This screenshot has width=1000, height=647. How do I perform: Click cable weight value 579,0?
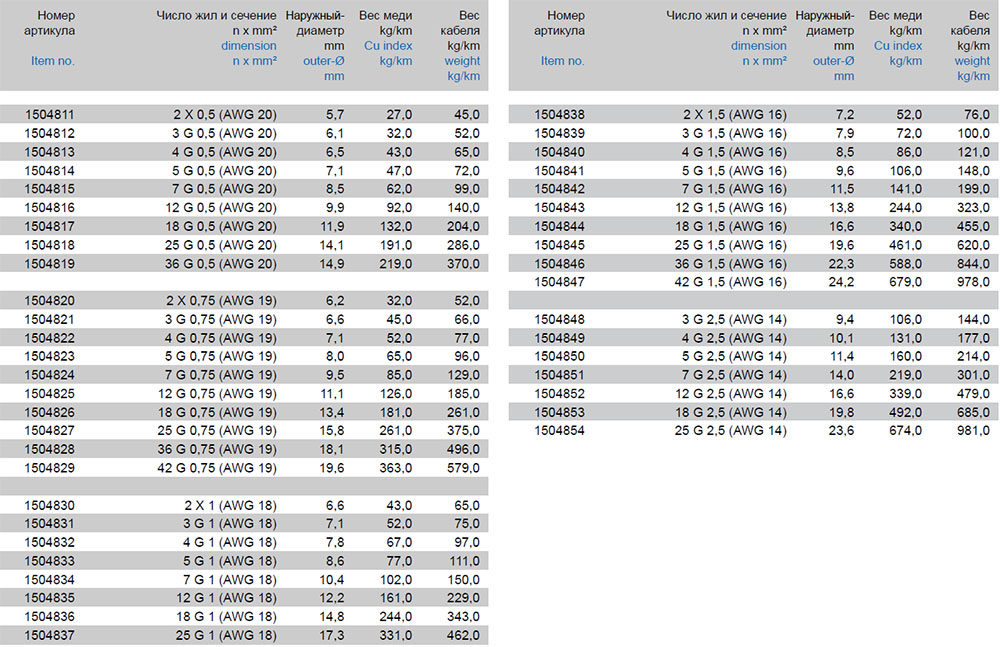(x=463, y=468)
